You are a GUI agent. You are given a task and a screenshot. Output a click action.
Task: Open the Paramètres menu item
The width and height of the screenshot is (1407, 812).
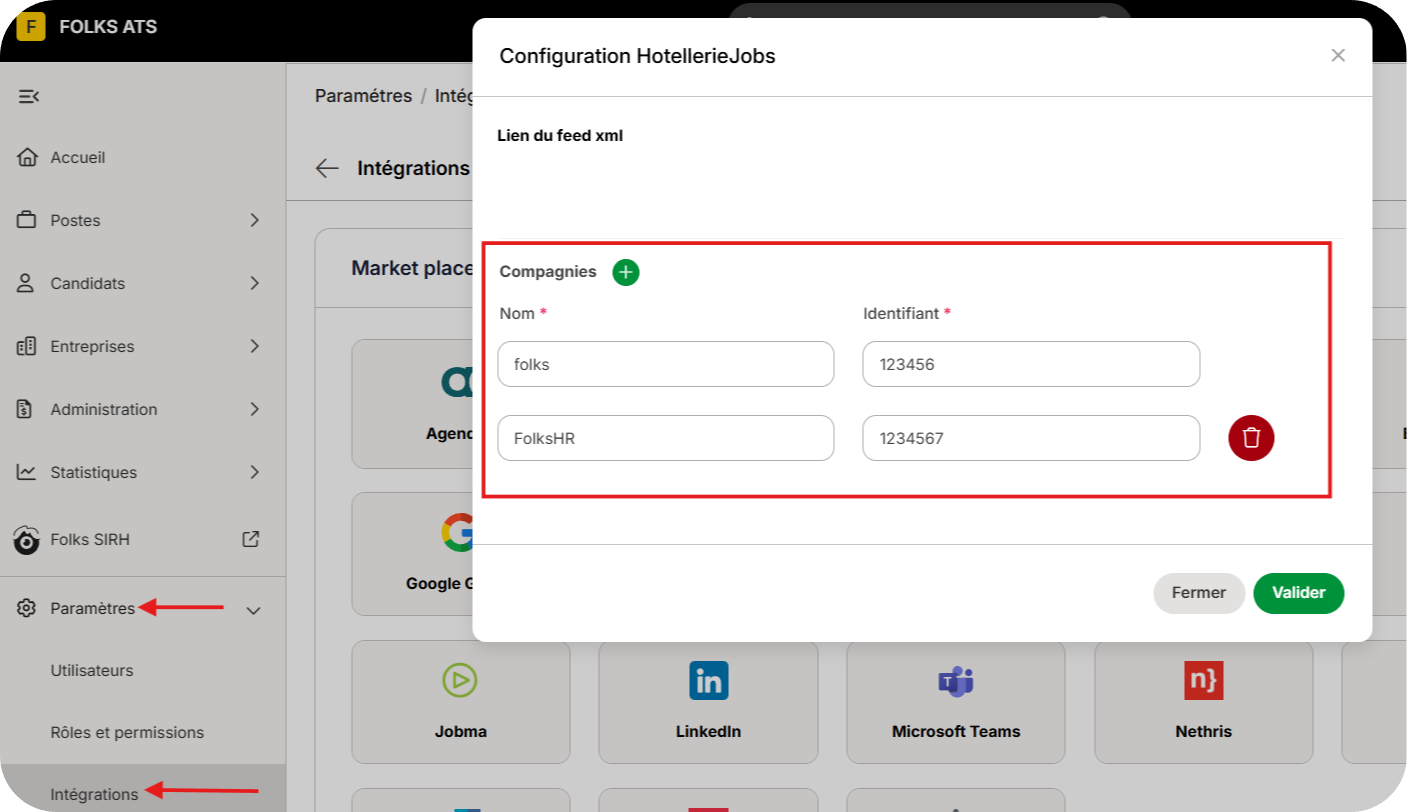coord(142,608)
